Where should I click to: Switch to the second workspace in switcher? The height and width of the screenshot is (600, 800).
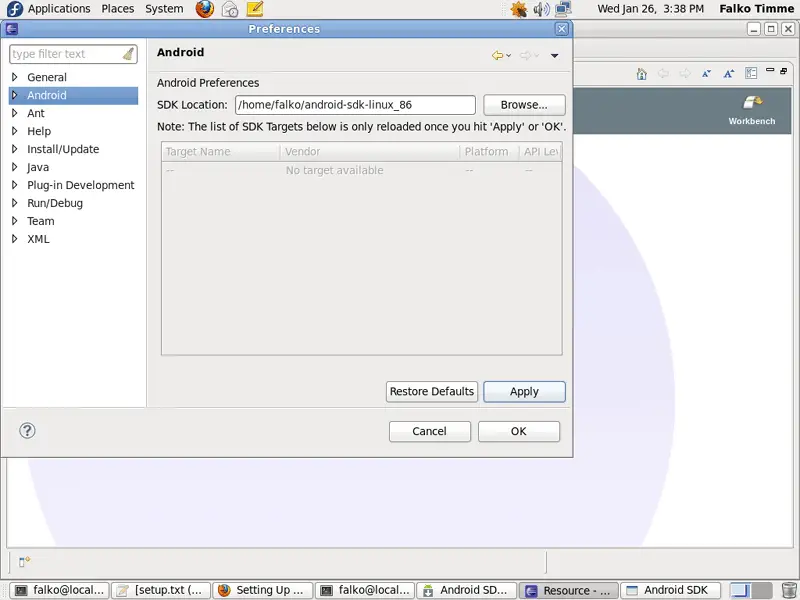[761, 590]
